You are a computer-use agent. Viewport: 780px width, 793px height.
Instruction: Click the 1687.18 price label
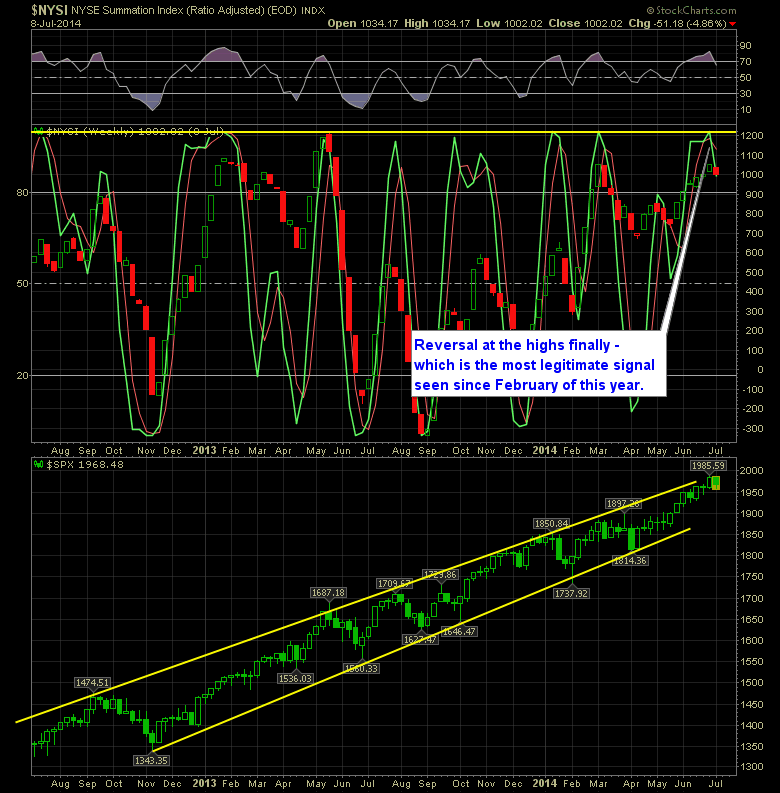coord(328,593)
